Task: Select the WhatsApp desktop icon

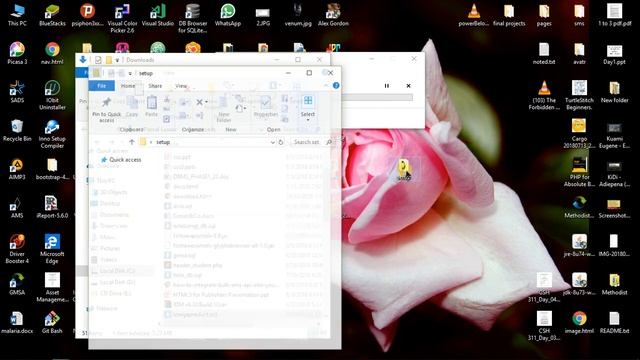Action: click(228, 16)
